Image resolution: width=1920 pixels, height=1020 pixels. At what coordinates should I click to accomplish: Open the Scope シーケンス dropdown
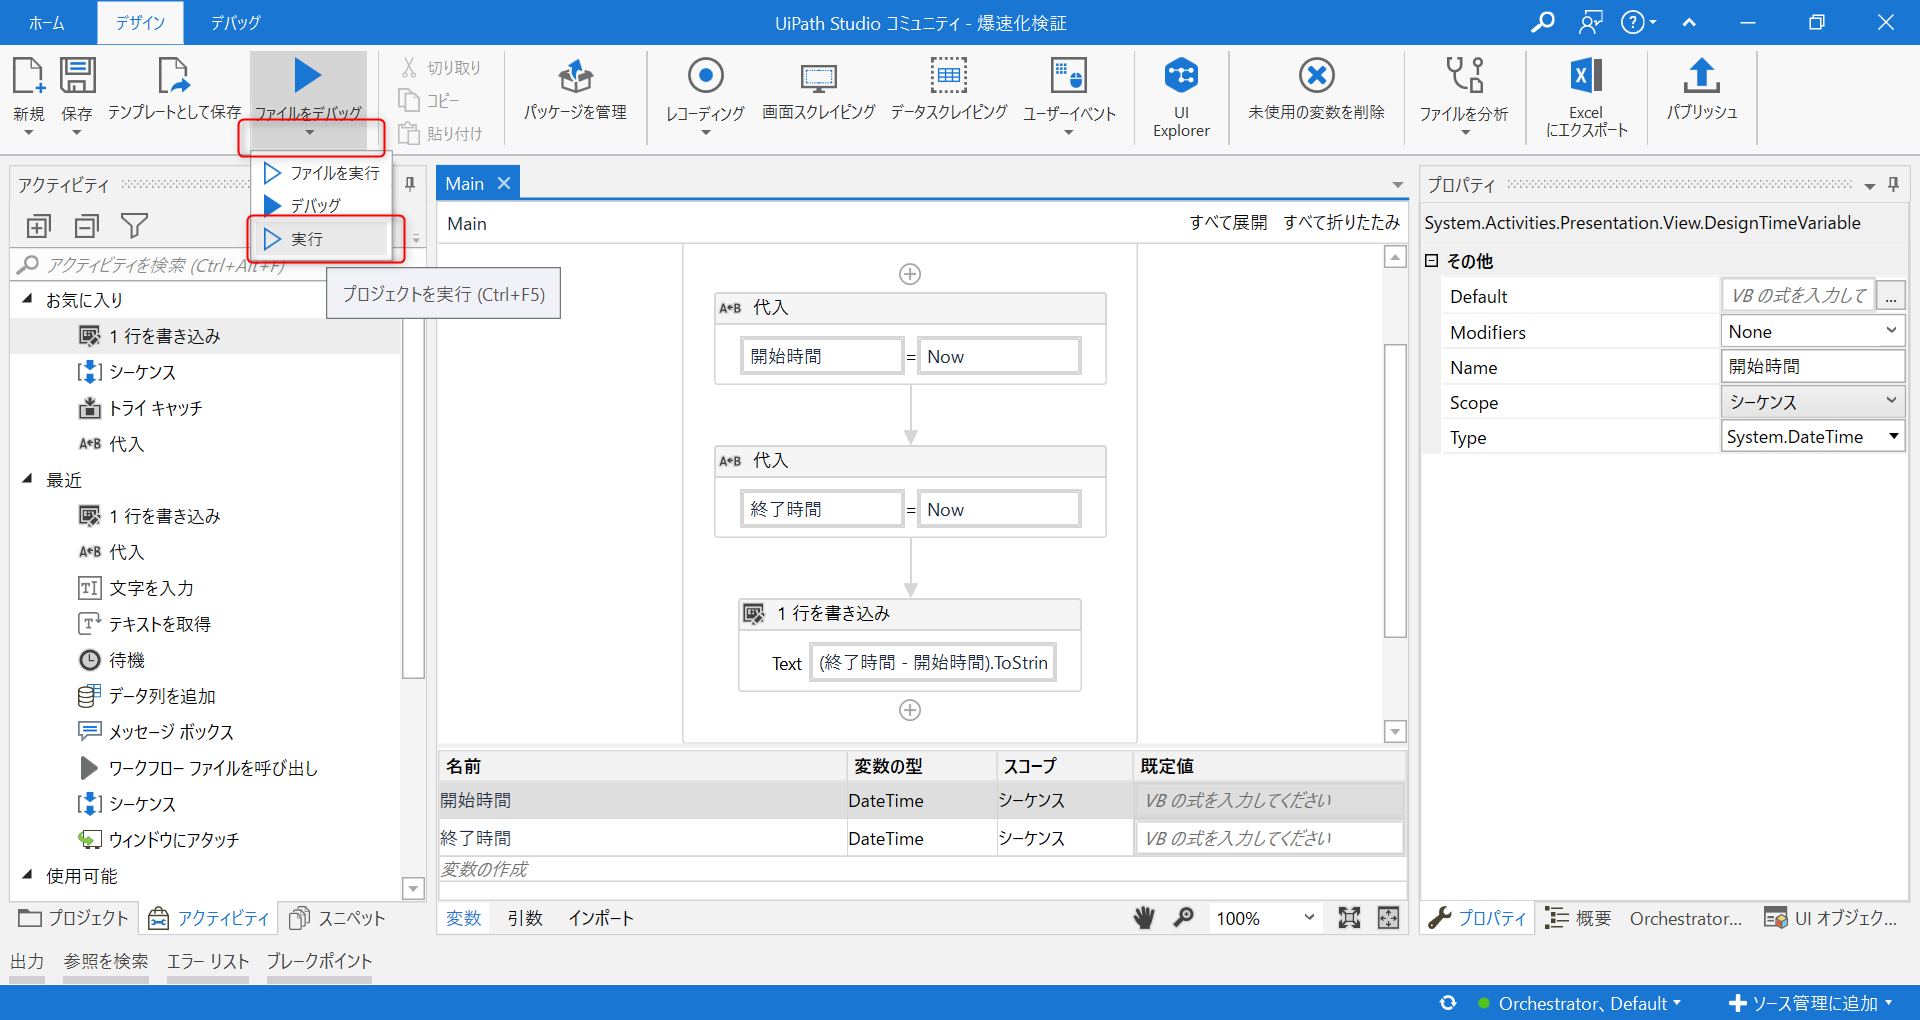point(1891,401)
